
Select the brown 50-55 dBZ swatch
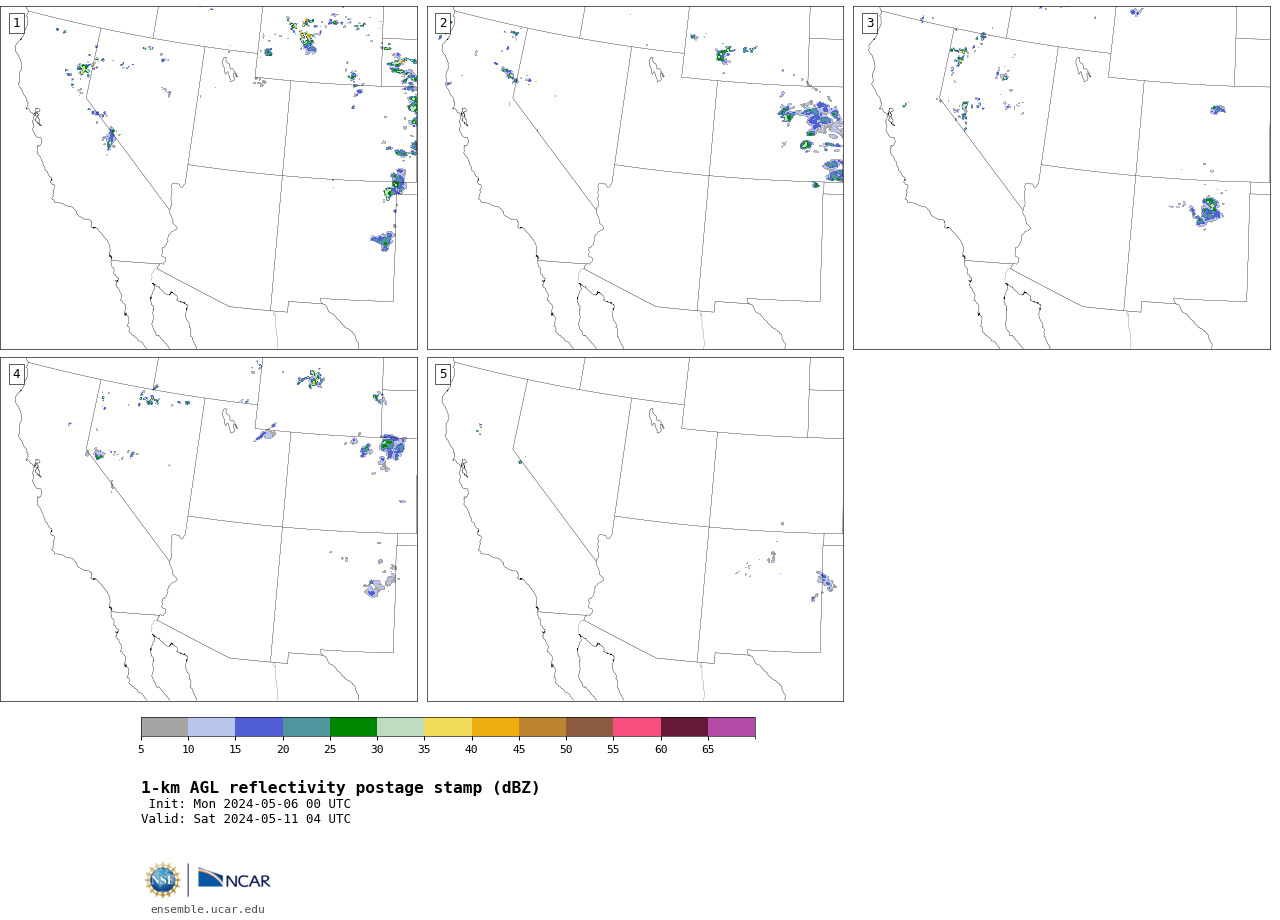click(590, 727)
